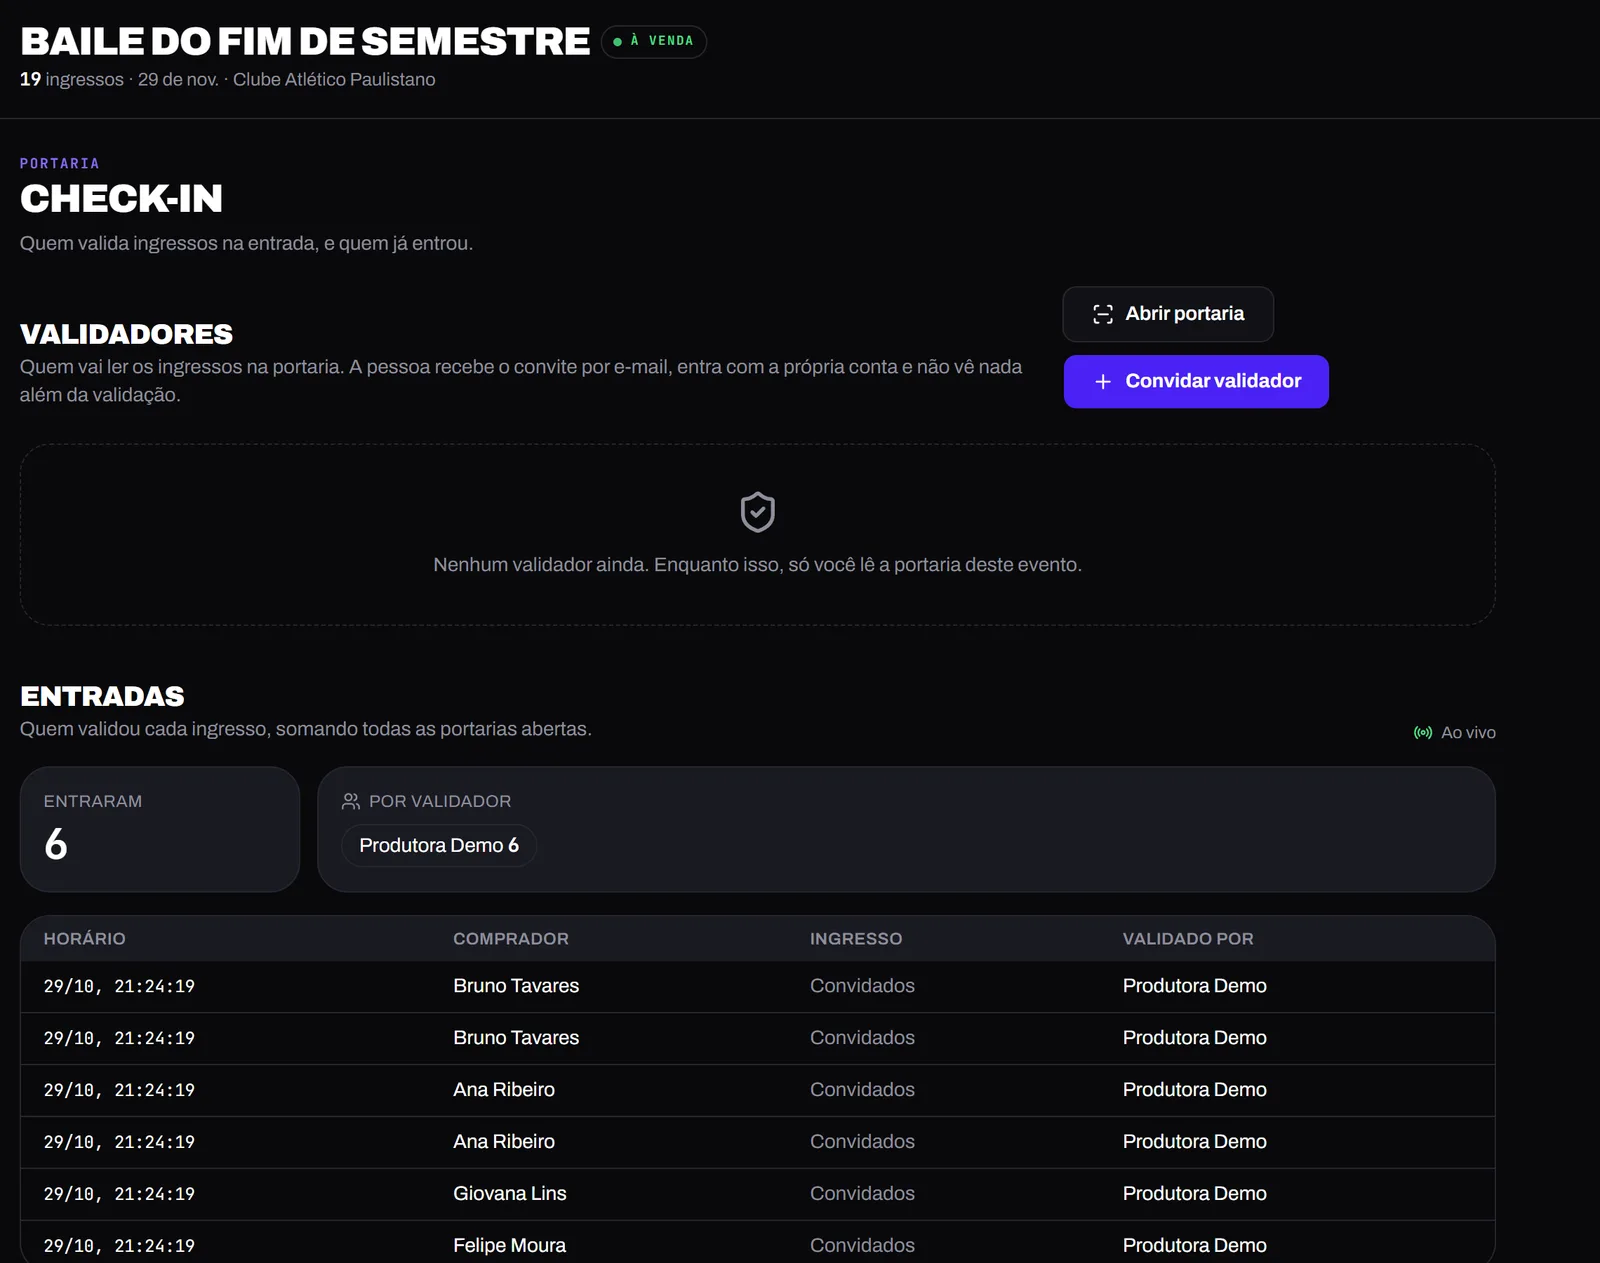Image resolution: width=1600 pixels, height=1263 pixels.
Task: Click the 19 ingressos event summary line
Action: tap(228, 79)
